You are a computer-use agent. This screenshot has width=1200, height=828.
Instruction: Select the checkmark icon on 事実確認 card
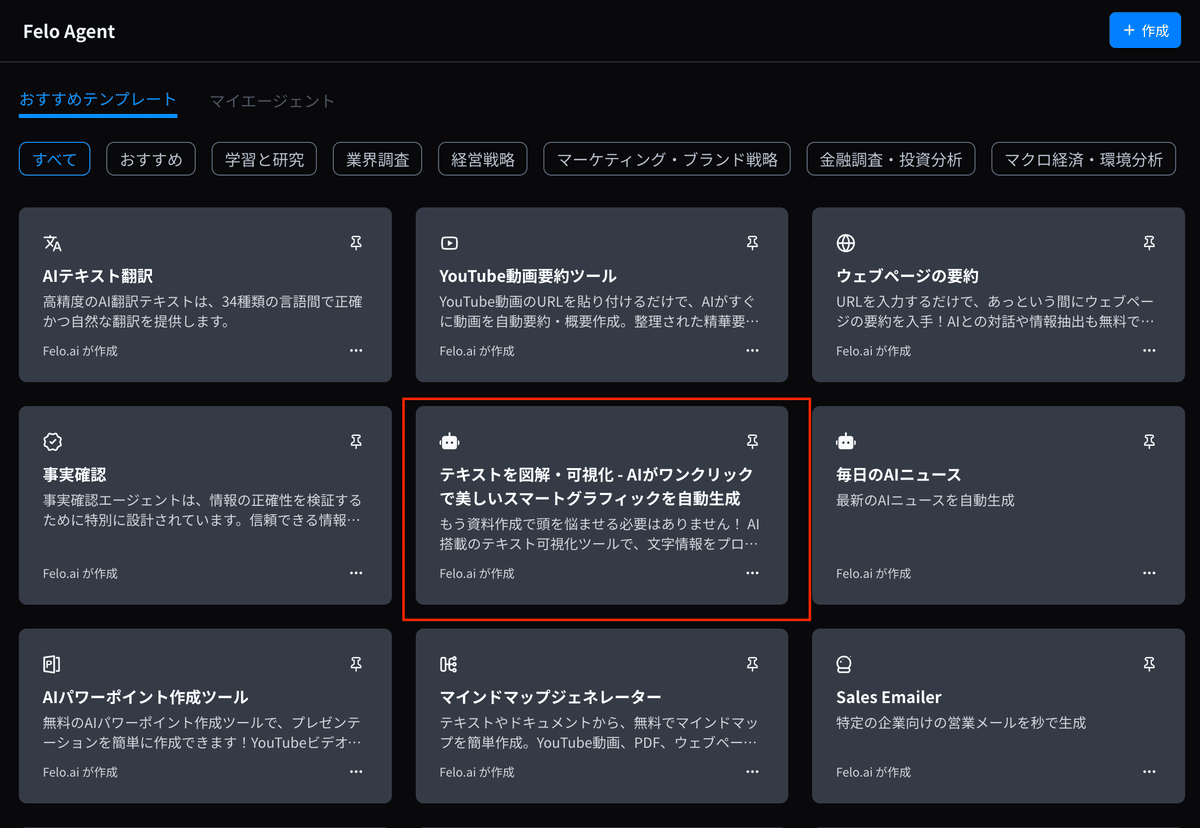pyautogui.click(x=50, y=440)
